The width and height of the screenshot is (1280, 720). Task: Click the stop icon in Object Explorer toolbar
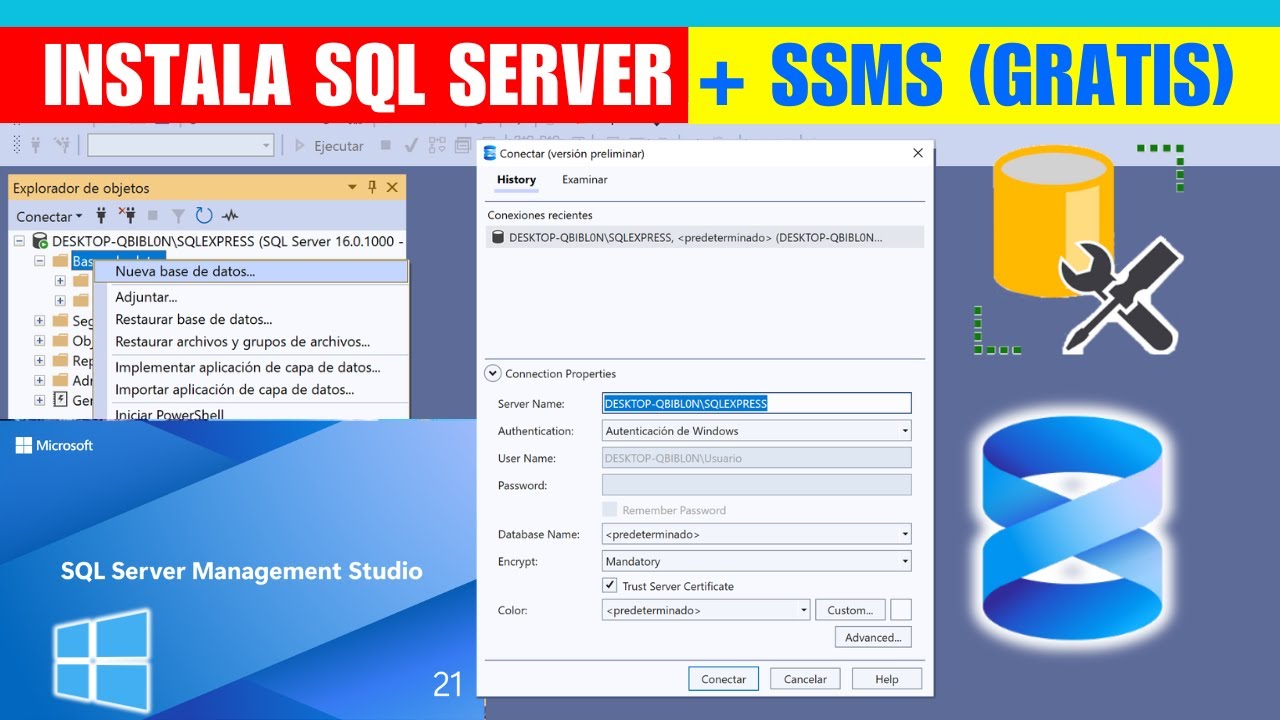(153, 215)
